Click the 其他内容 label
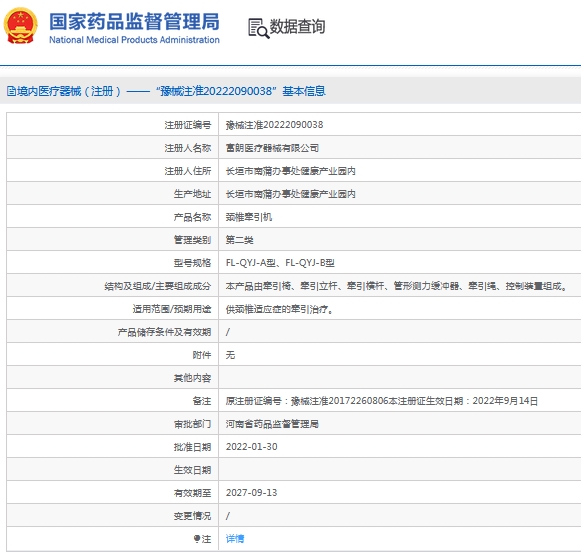This screenshot has height=558, width=581. tap(193, 378)
